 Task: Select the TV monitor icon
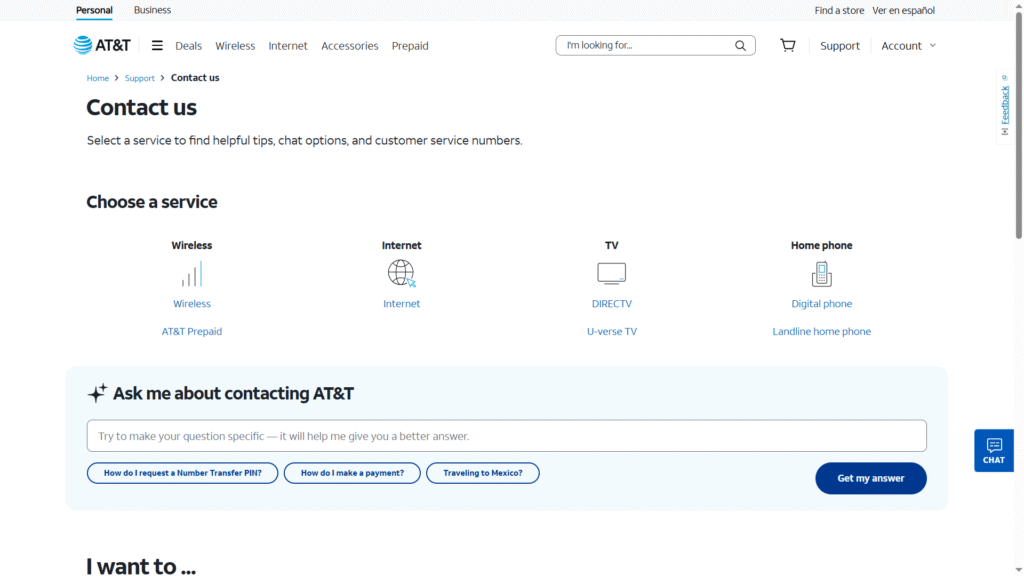611,272
